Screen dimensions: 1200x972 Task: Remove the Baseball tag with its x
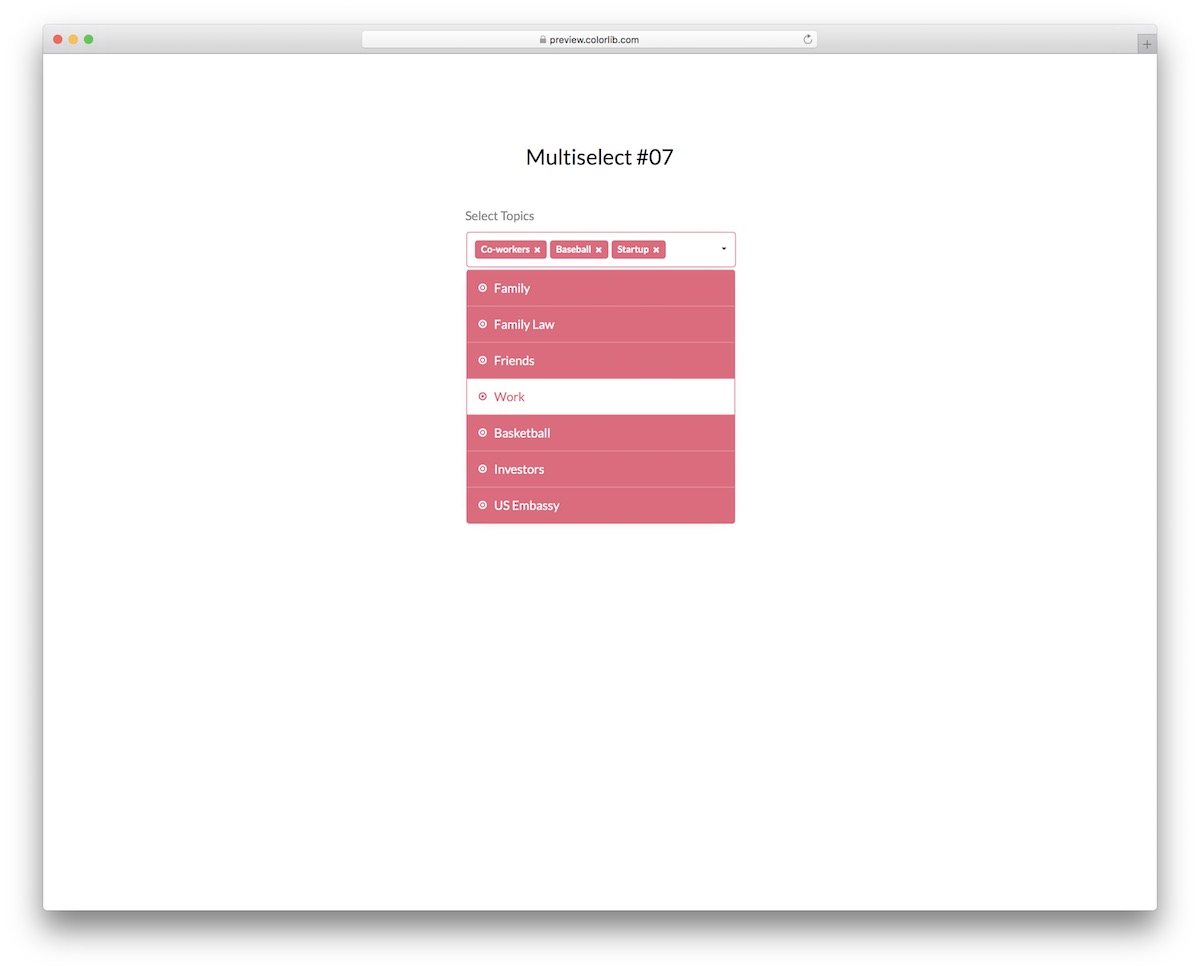pos(599,250)
